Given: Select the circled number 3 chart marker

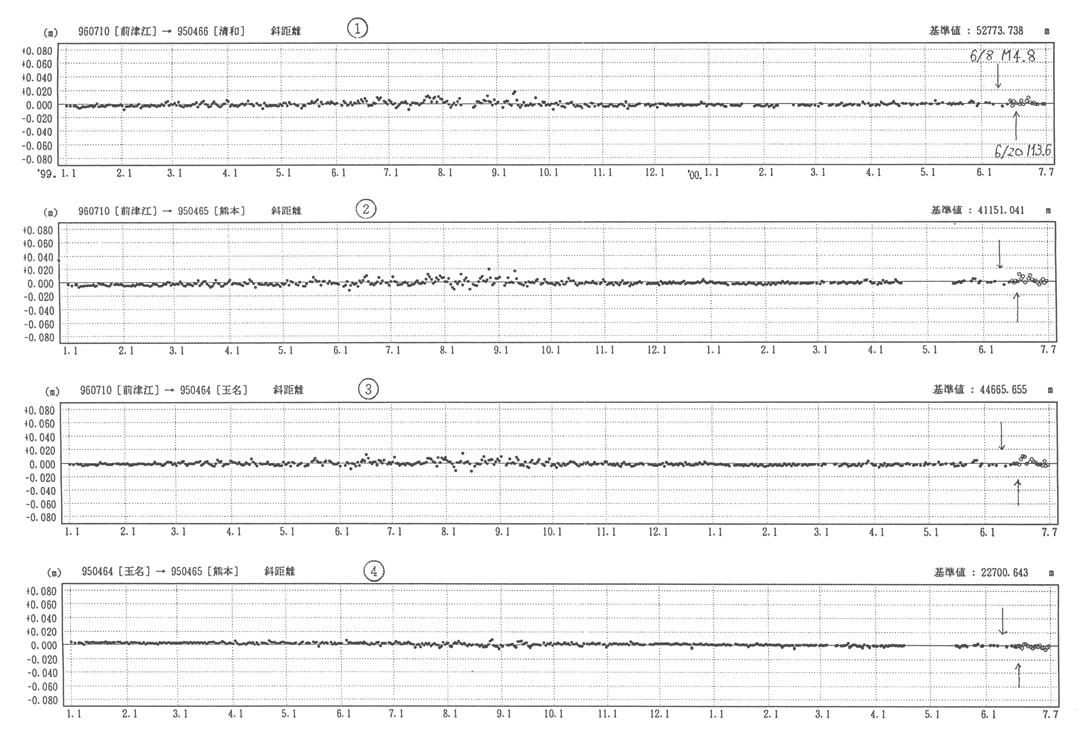Looking at the screenshot, I should tap(370, 390).
